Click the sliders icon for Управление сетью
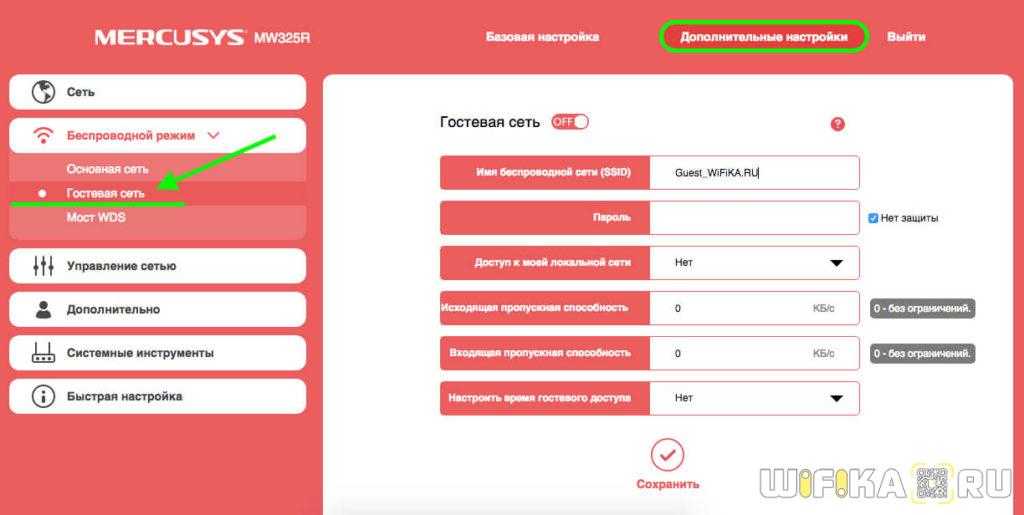Image resolution: width=1024 pixels, height=515 pixels. 43,266
